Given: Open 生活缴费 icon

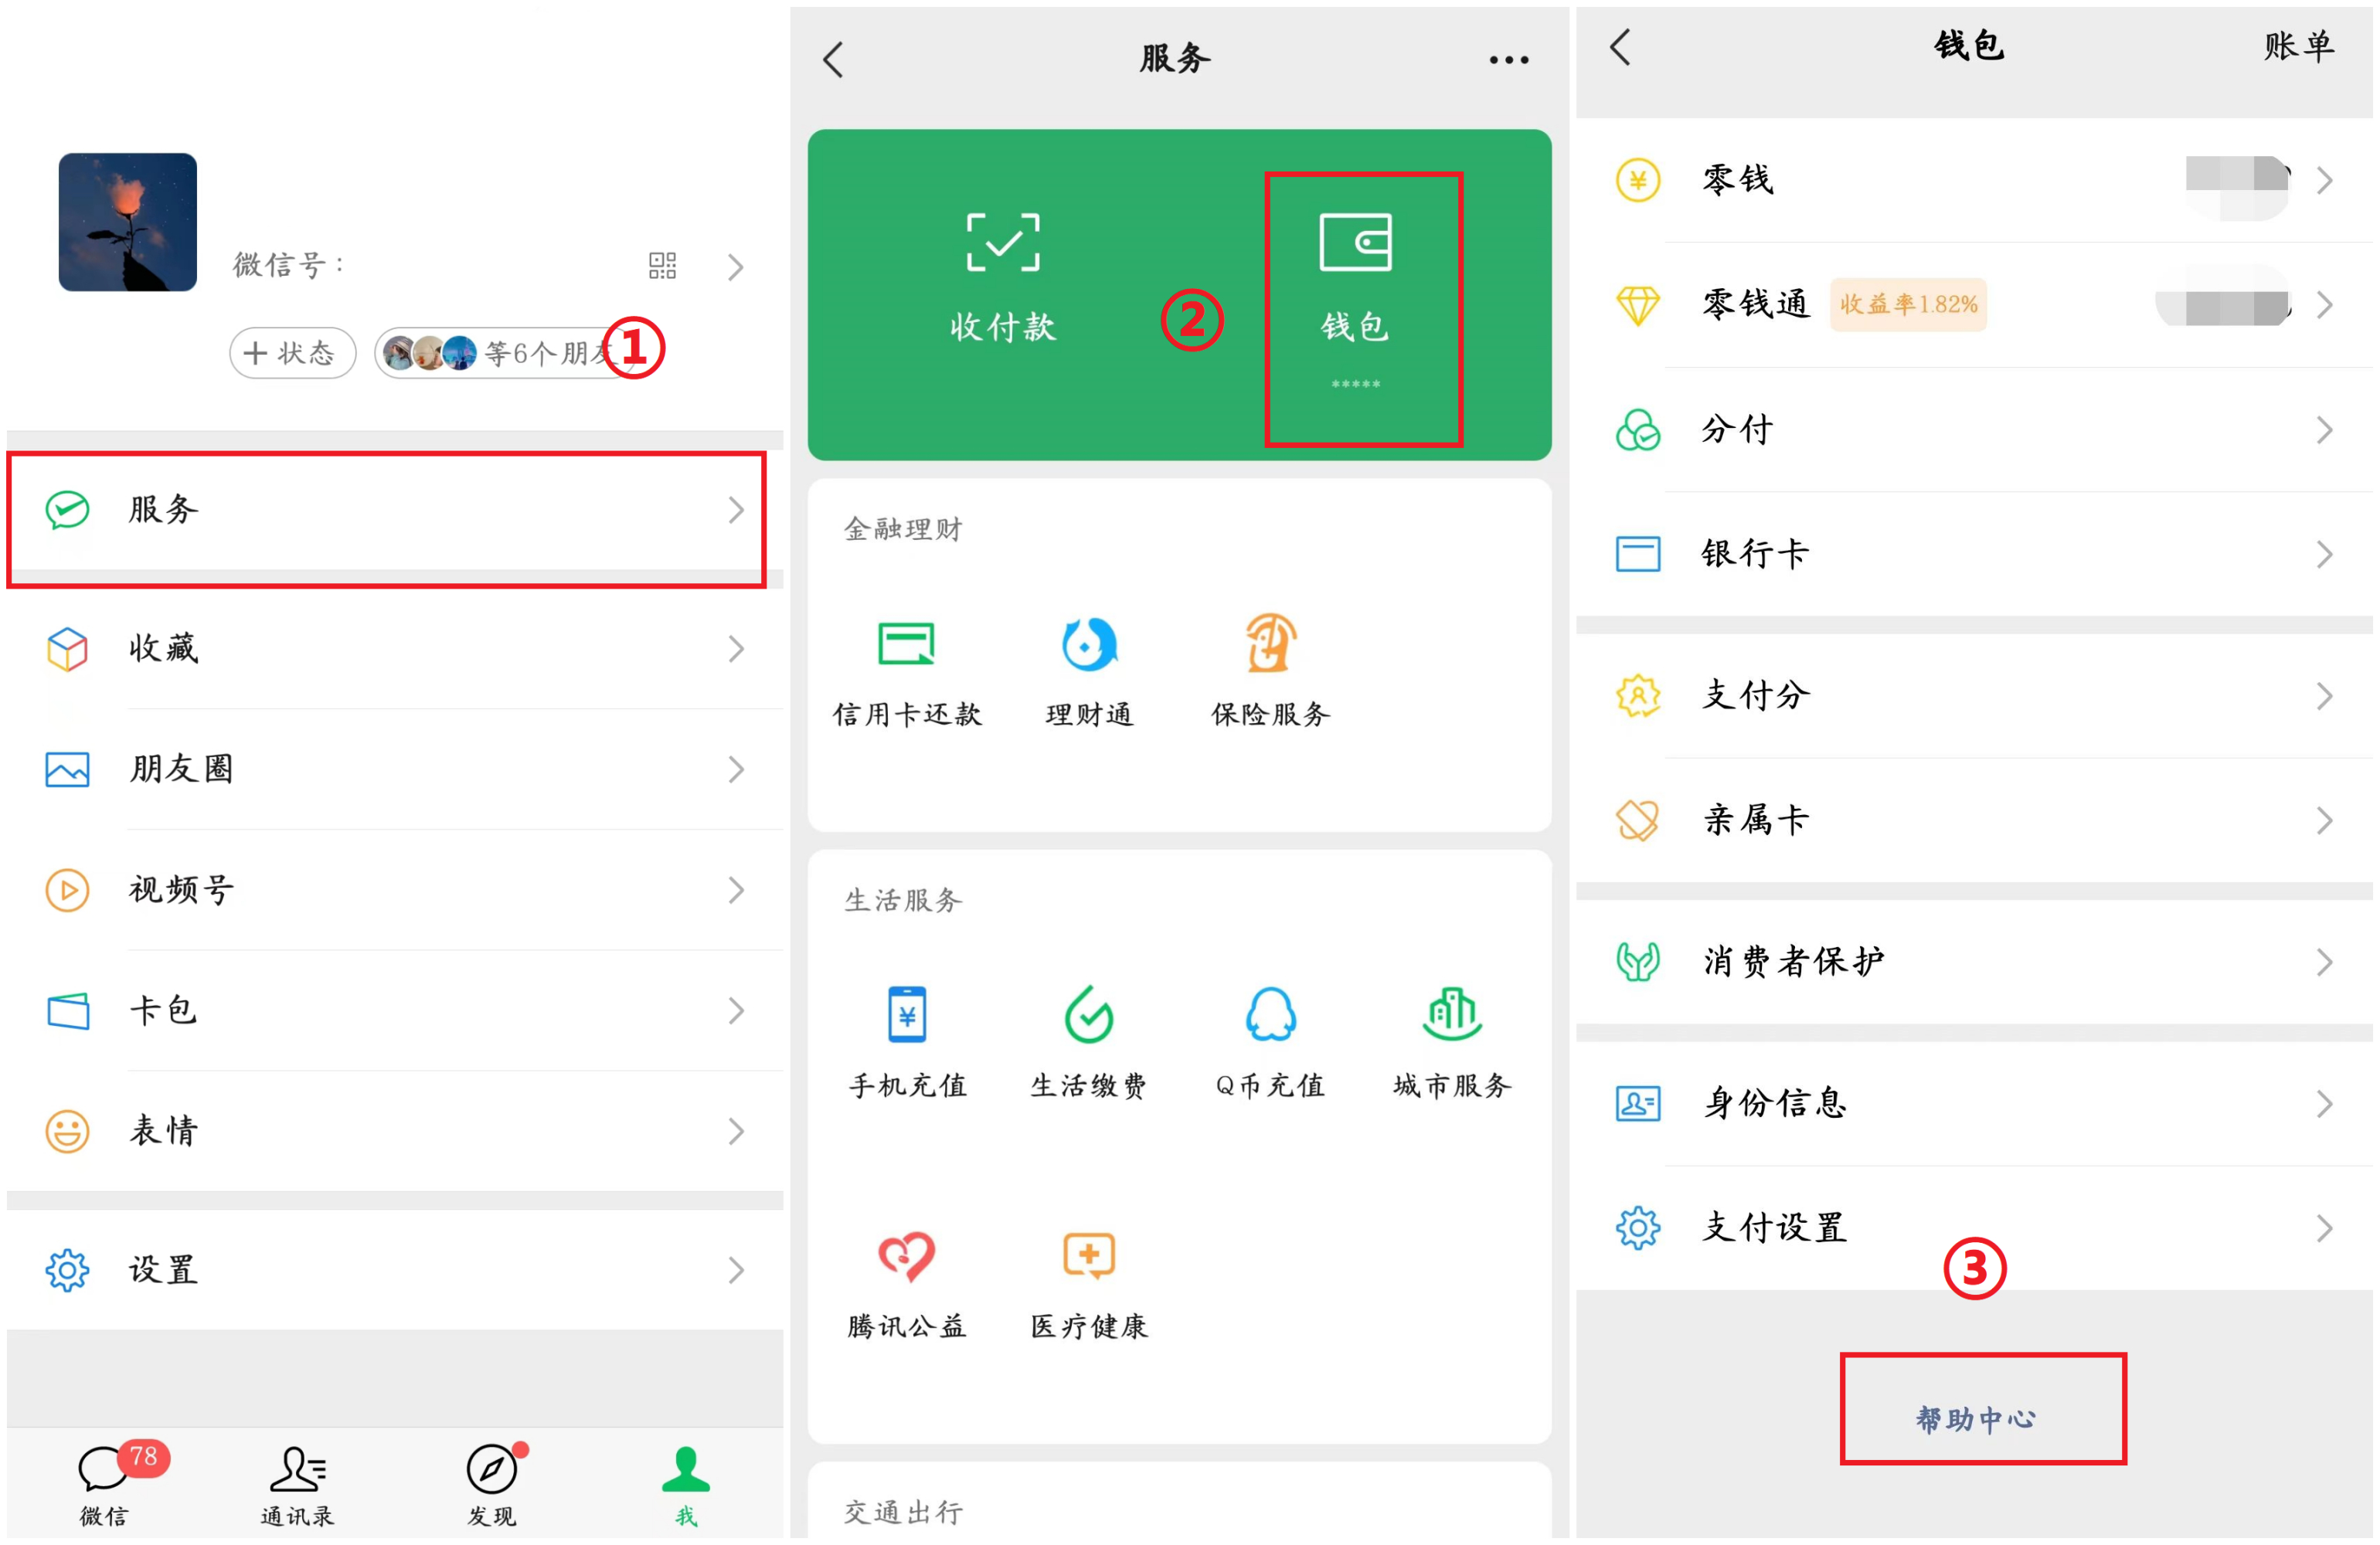Looking at the screenshot, I should 1089,1014.
